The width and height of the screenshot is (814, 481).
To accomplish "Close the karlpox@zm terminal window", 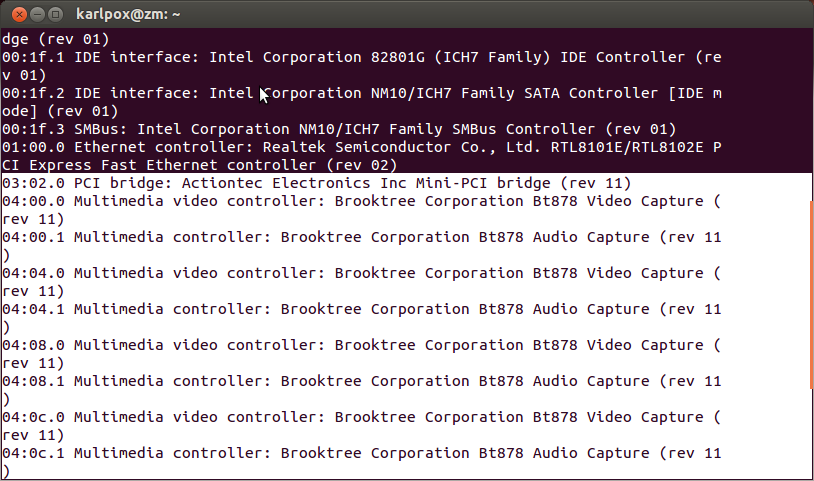I will coord(14,14).
